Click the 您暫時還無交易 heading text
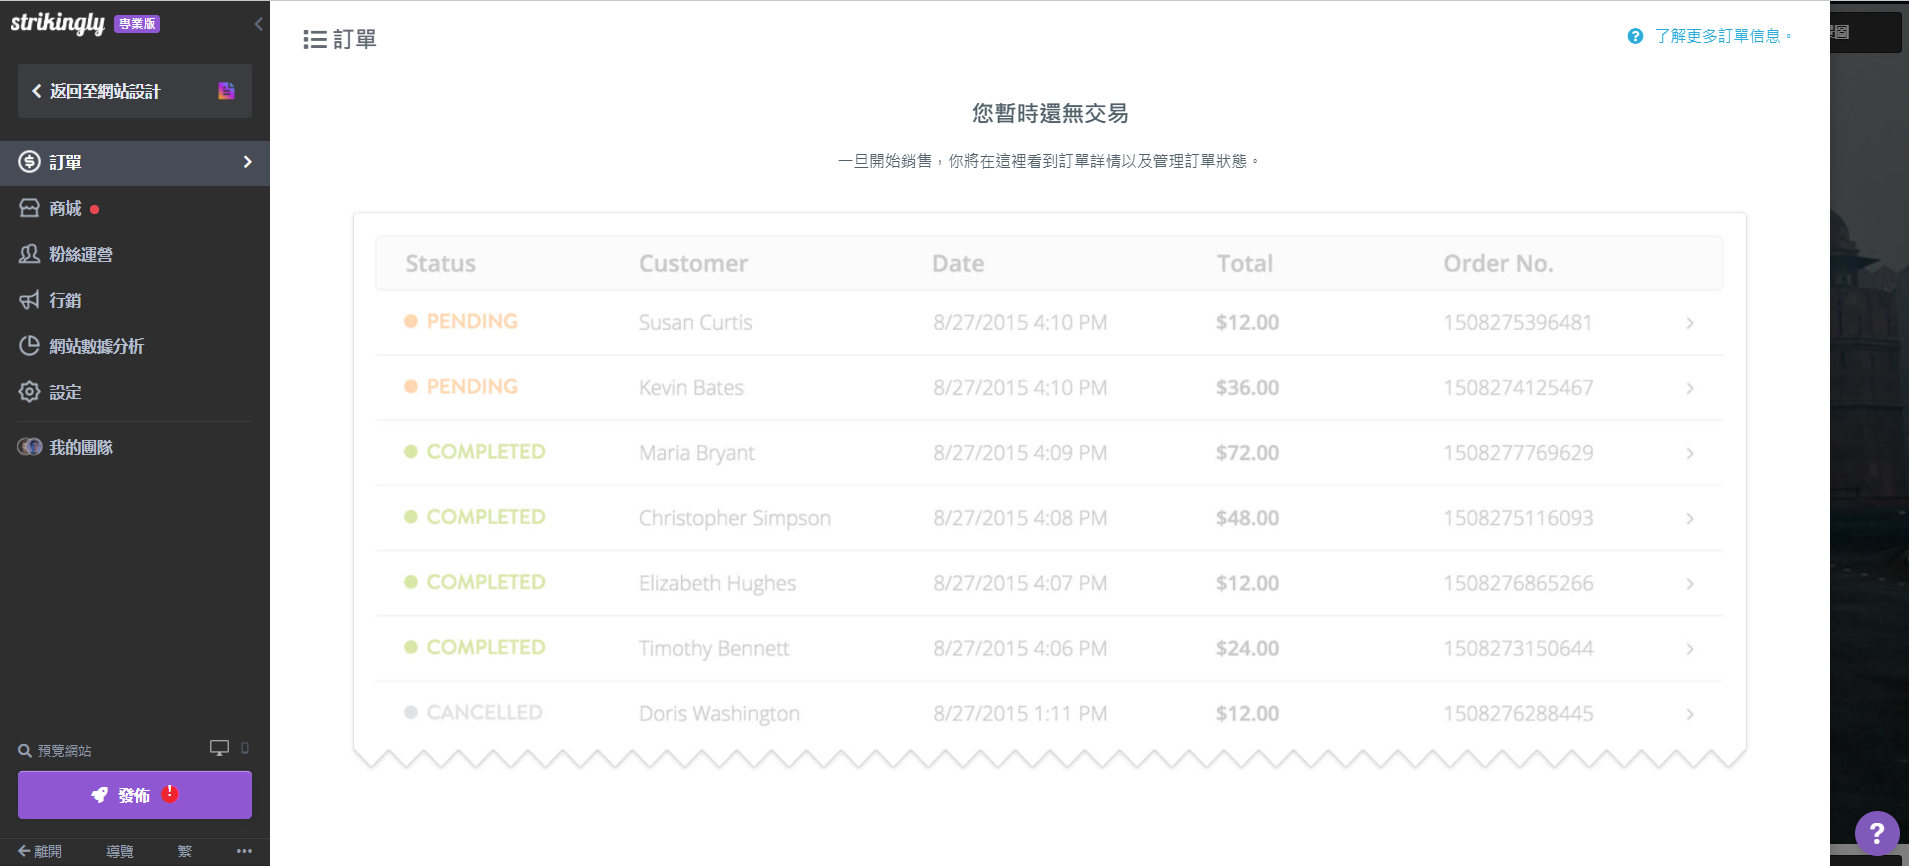Image resolution: width=1909 pixels, height=866 pixels. point(1050,113)
